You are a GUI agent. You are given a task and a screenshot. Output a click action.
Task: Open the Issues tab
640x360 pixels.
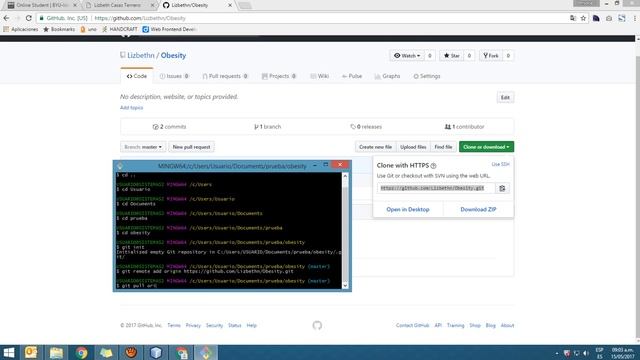coord(174,76)
